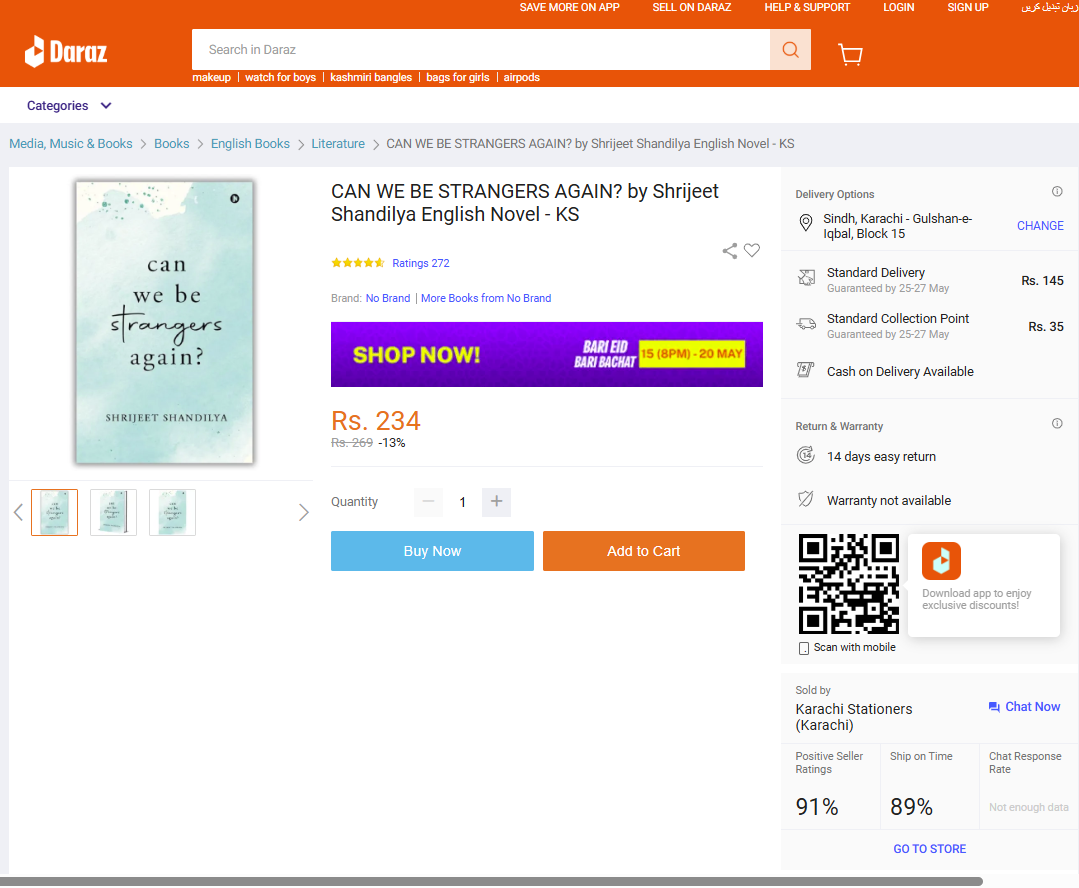Image resolution: width=1079 pixels, height=888 pixels.
Task: Increase quantity with plus button
Action: click(x=496, y=502)
